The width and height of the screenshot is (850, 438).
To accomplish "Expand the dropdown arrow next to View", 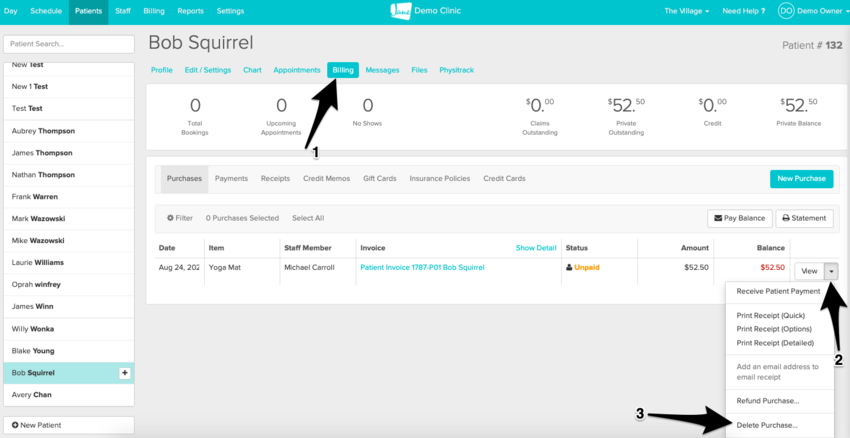I will tap(831, 270).
